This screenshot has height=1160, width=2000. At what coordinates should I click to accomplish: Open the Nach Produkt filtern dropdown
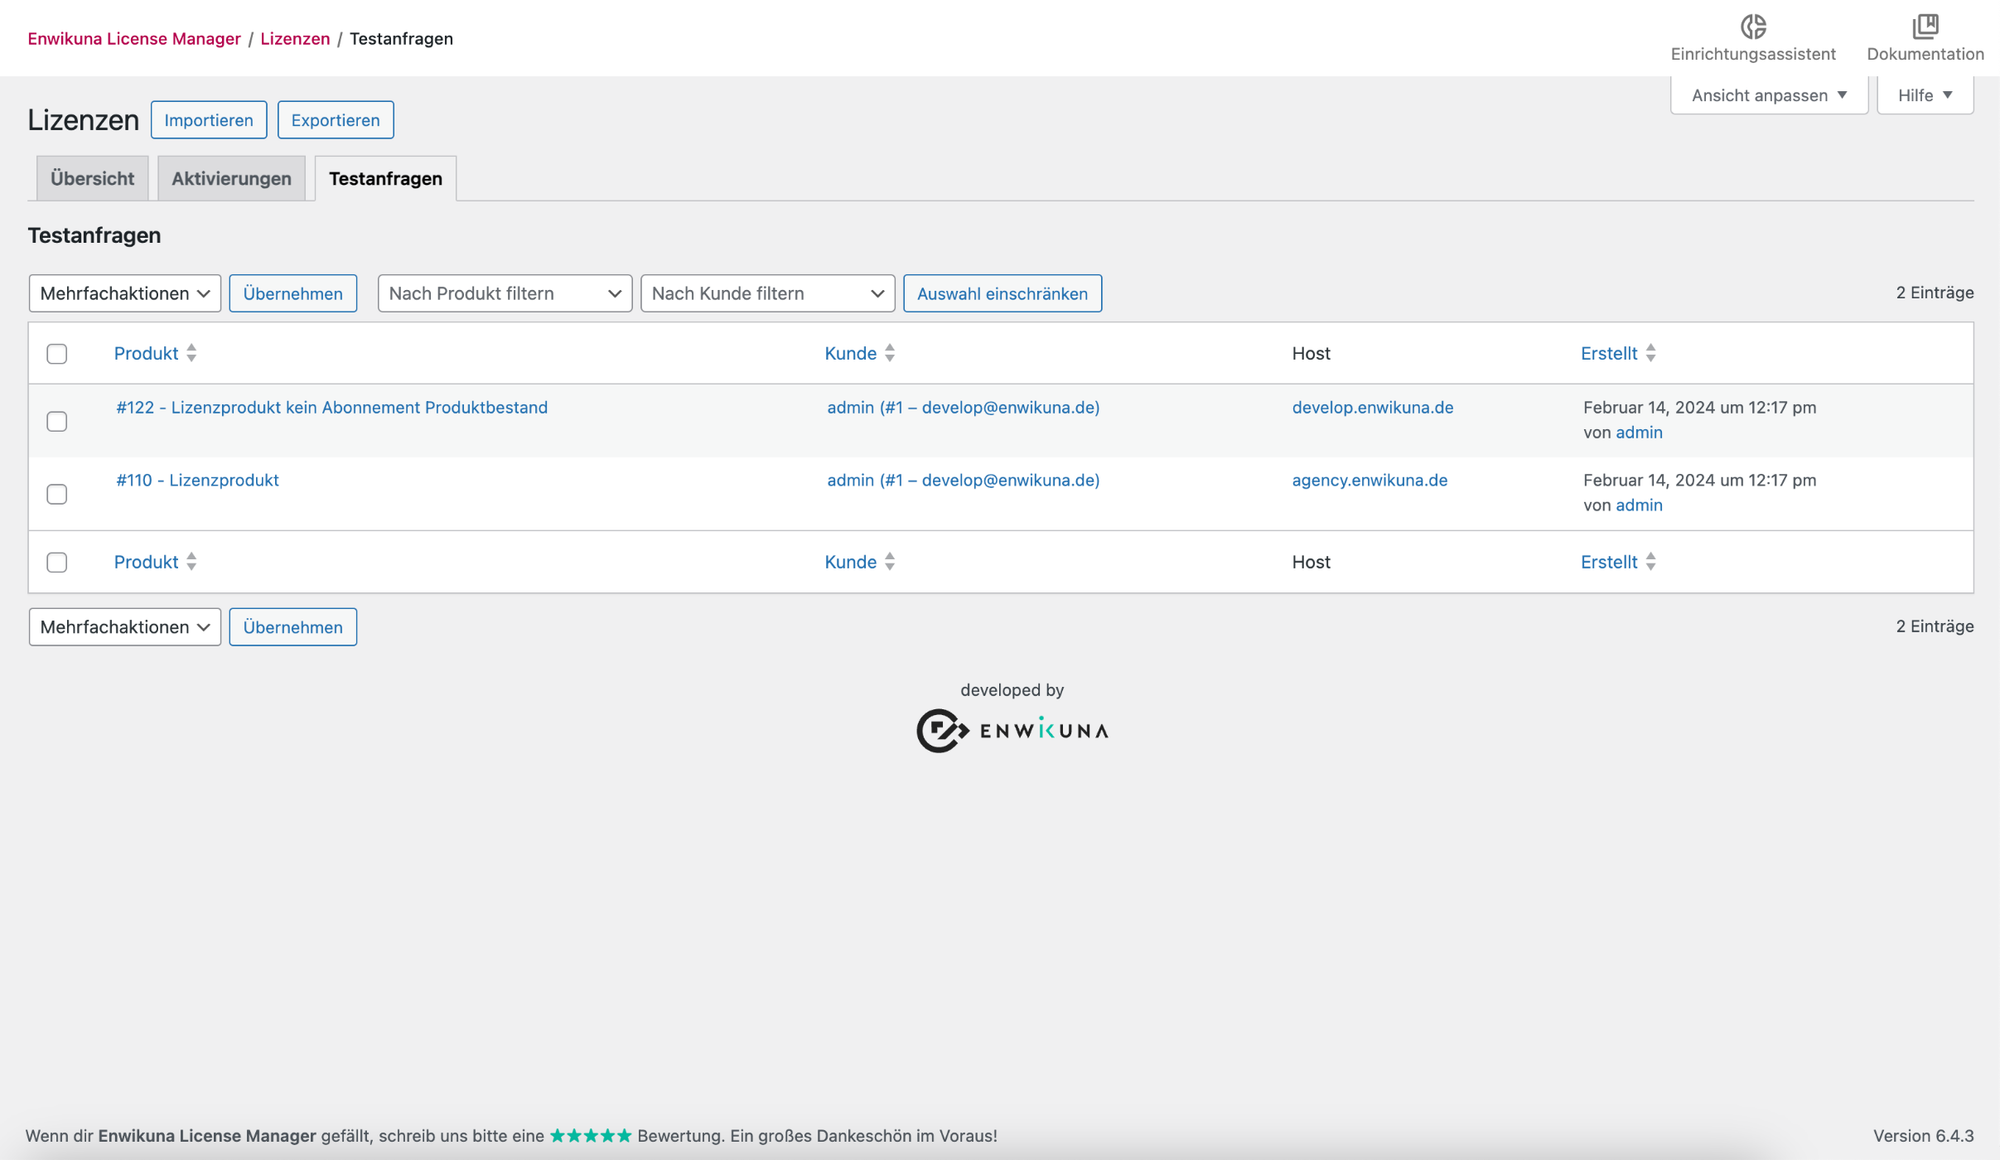tap(505, 293)
